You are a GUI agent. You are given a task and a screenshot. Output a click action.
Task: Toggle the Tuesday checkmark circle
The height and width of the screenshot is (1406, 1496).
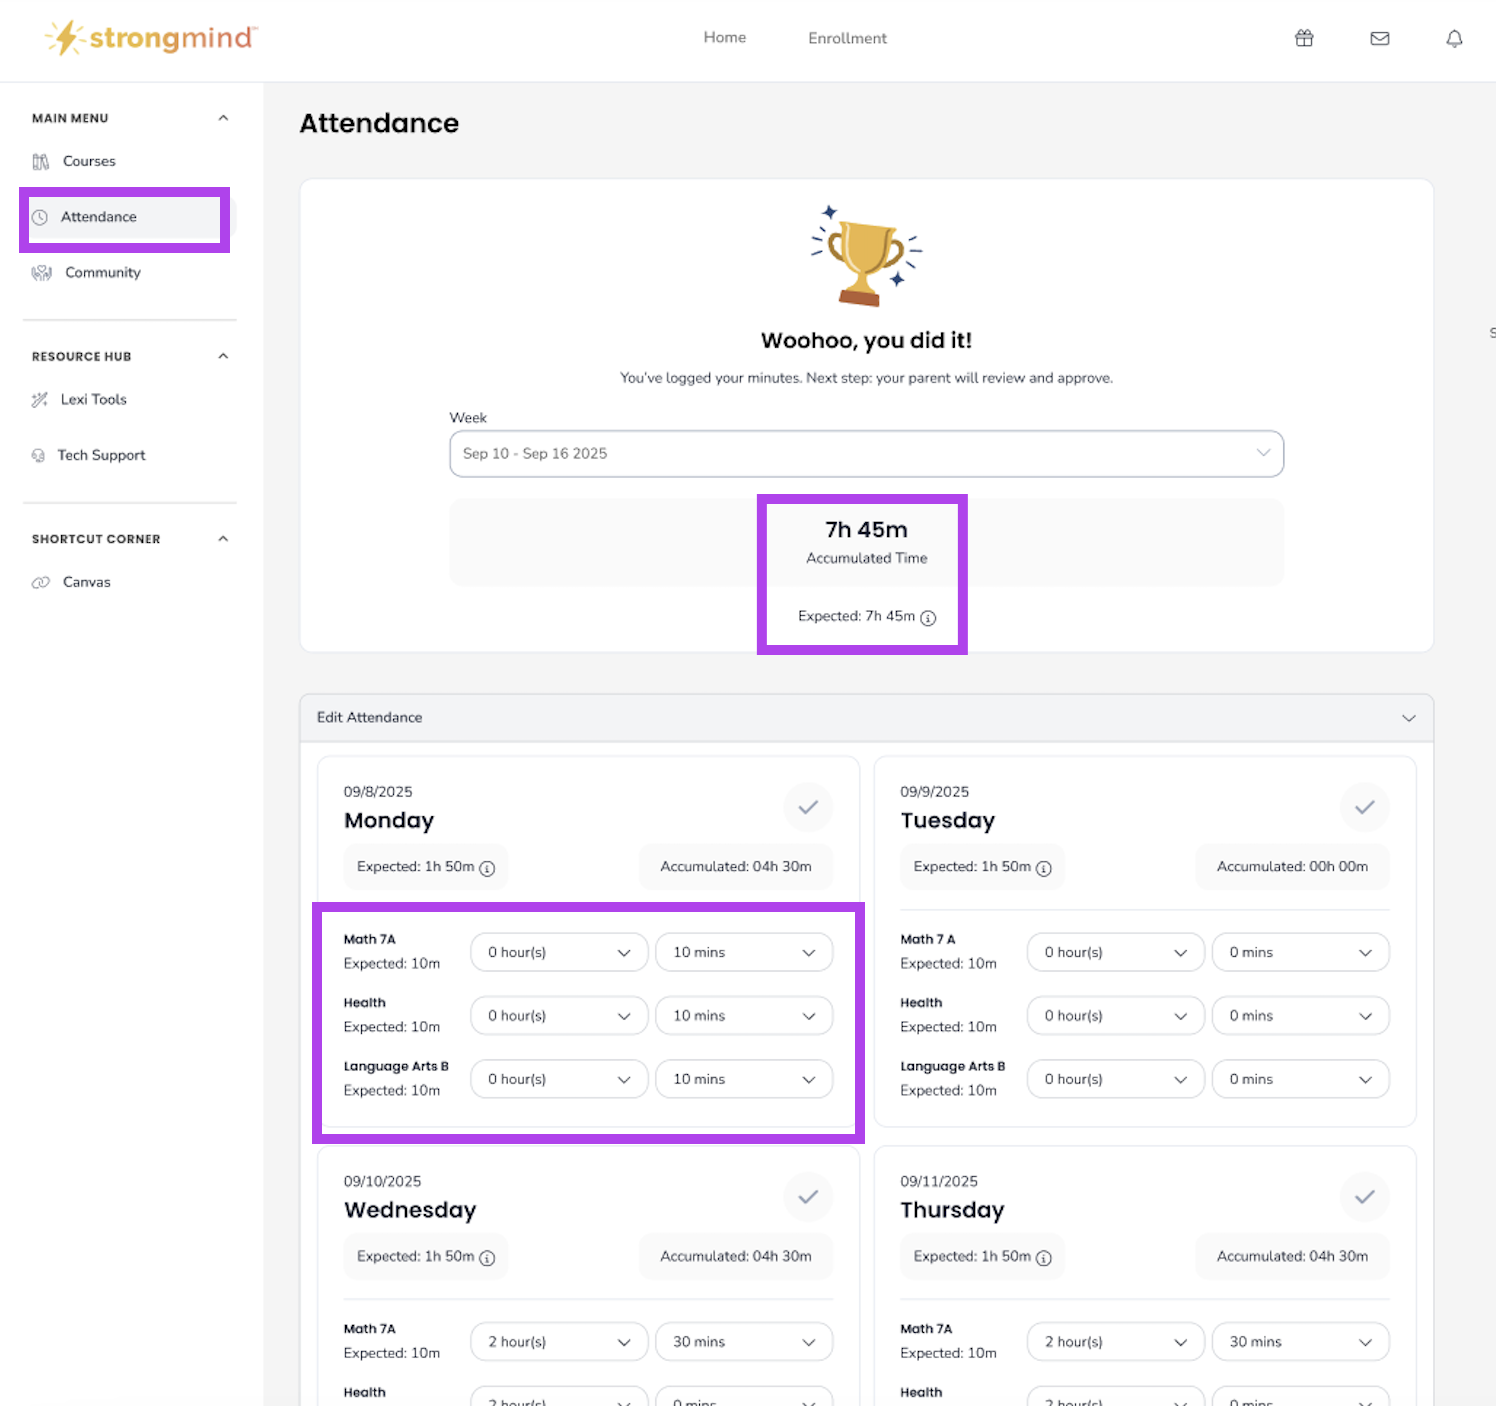point(1364,807)
